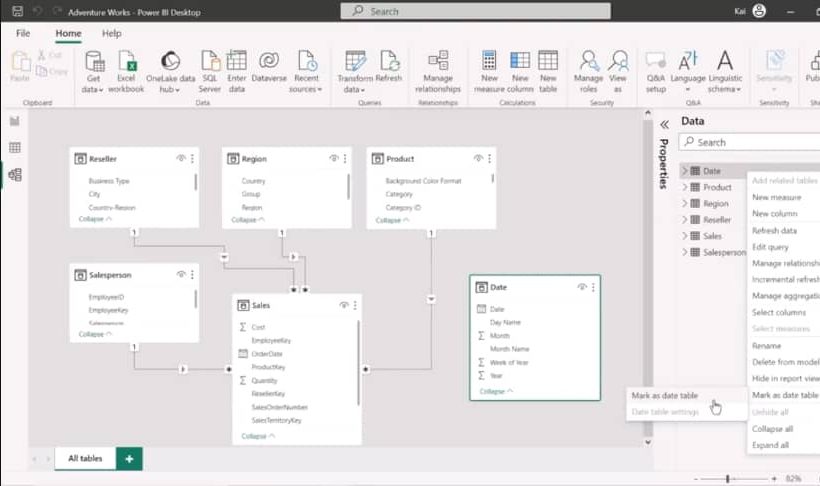The image size is (820, 486).
Task: Click the SQL Server source icon
Action: 210,61
